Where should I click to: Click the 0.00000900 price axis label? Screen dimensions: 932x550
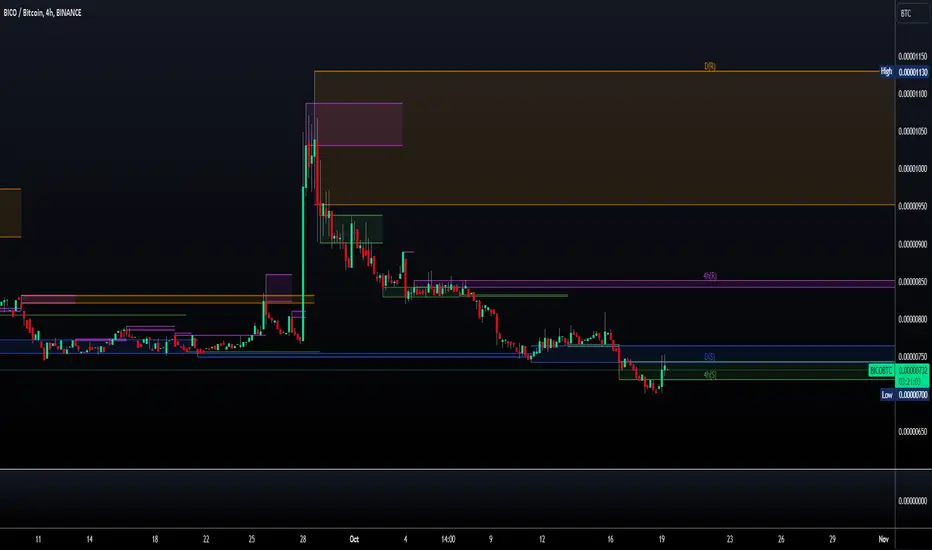click(912, 244)
